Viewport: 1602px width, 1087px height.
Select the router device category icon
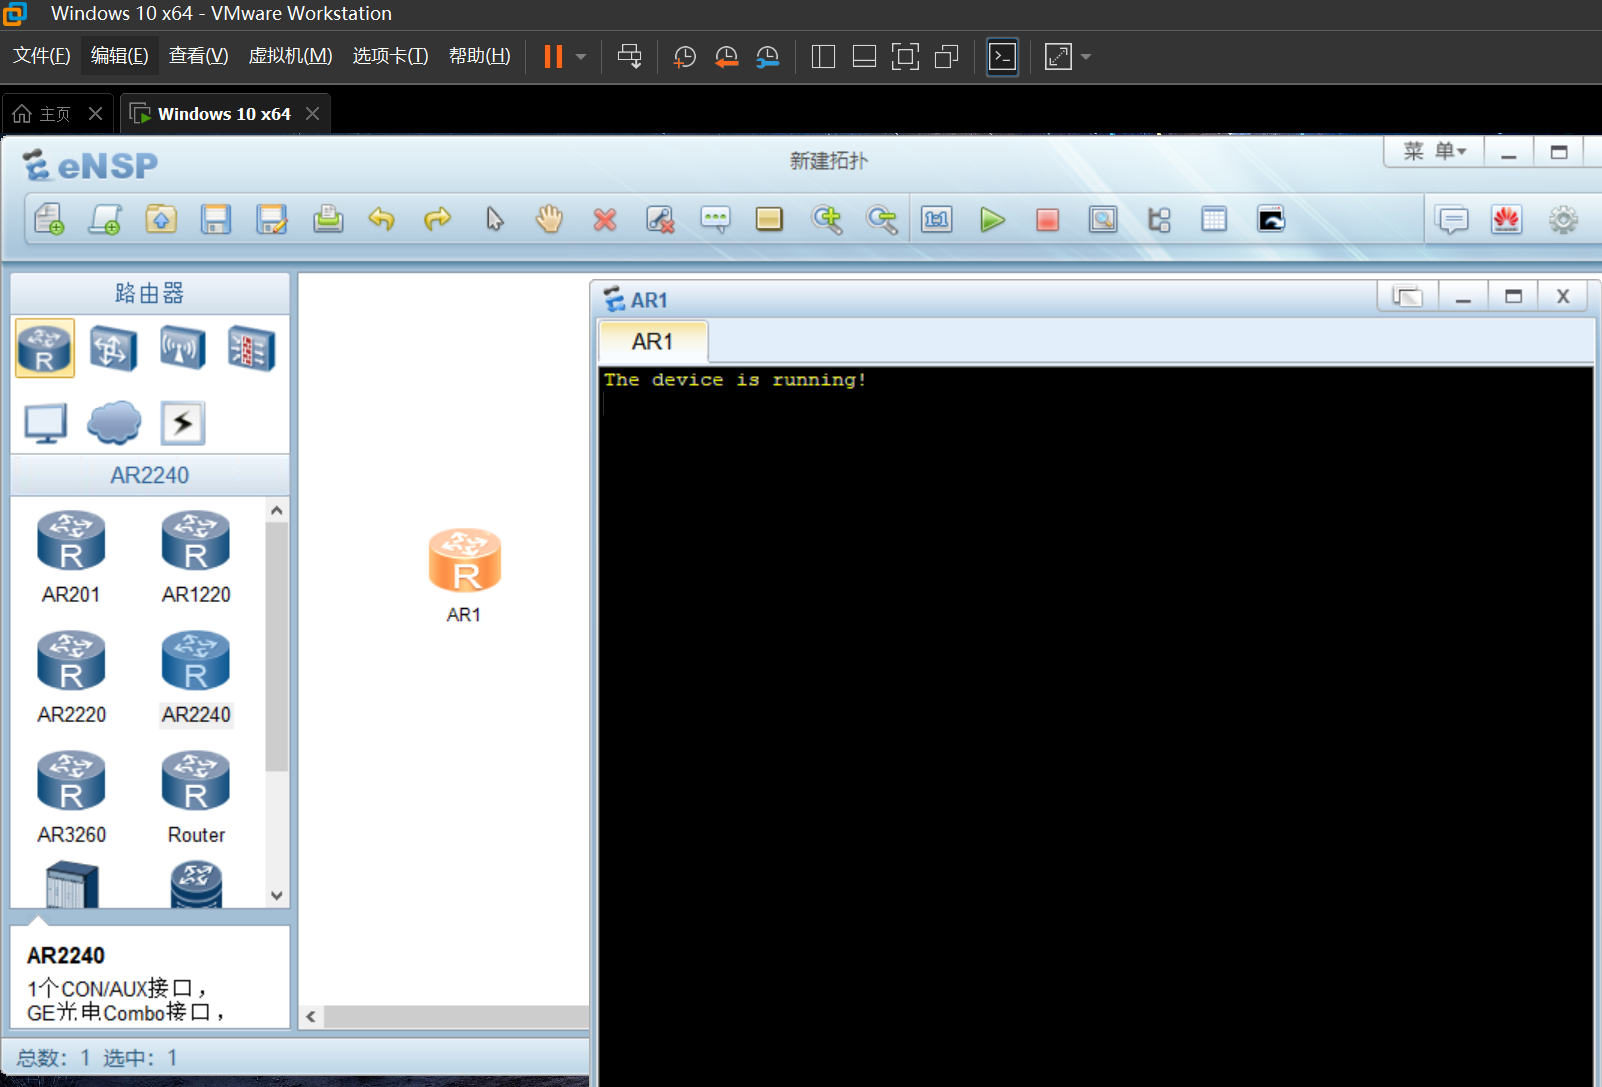[45, 348]
